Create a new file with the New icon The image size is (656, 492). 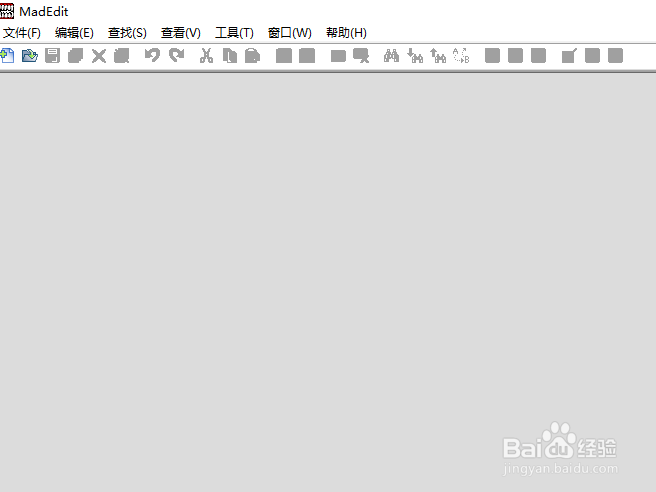[x=8, y=56]
